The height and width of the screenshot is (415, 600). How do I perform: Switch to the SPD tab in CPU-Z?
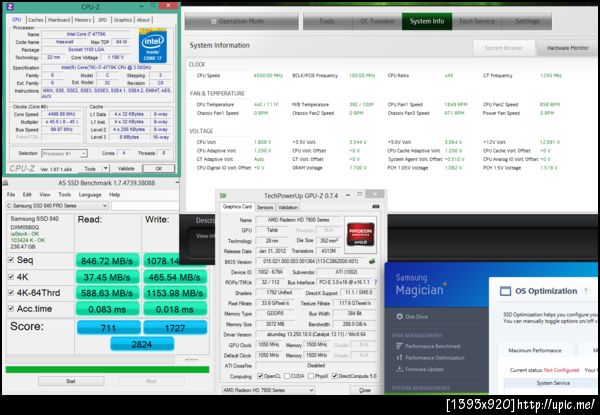pyautogui.click(x=102, y=20)
